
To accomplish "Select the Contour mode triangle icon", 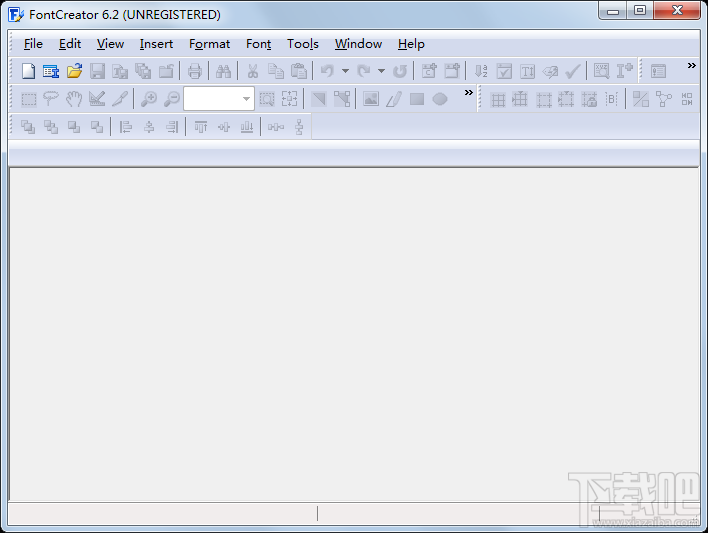I will 319,99.
